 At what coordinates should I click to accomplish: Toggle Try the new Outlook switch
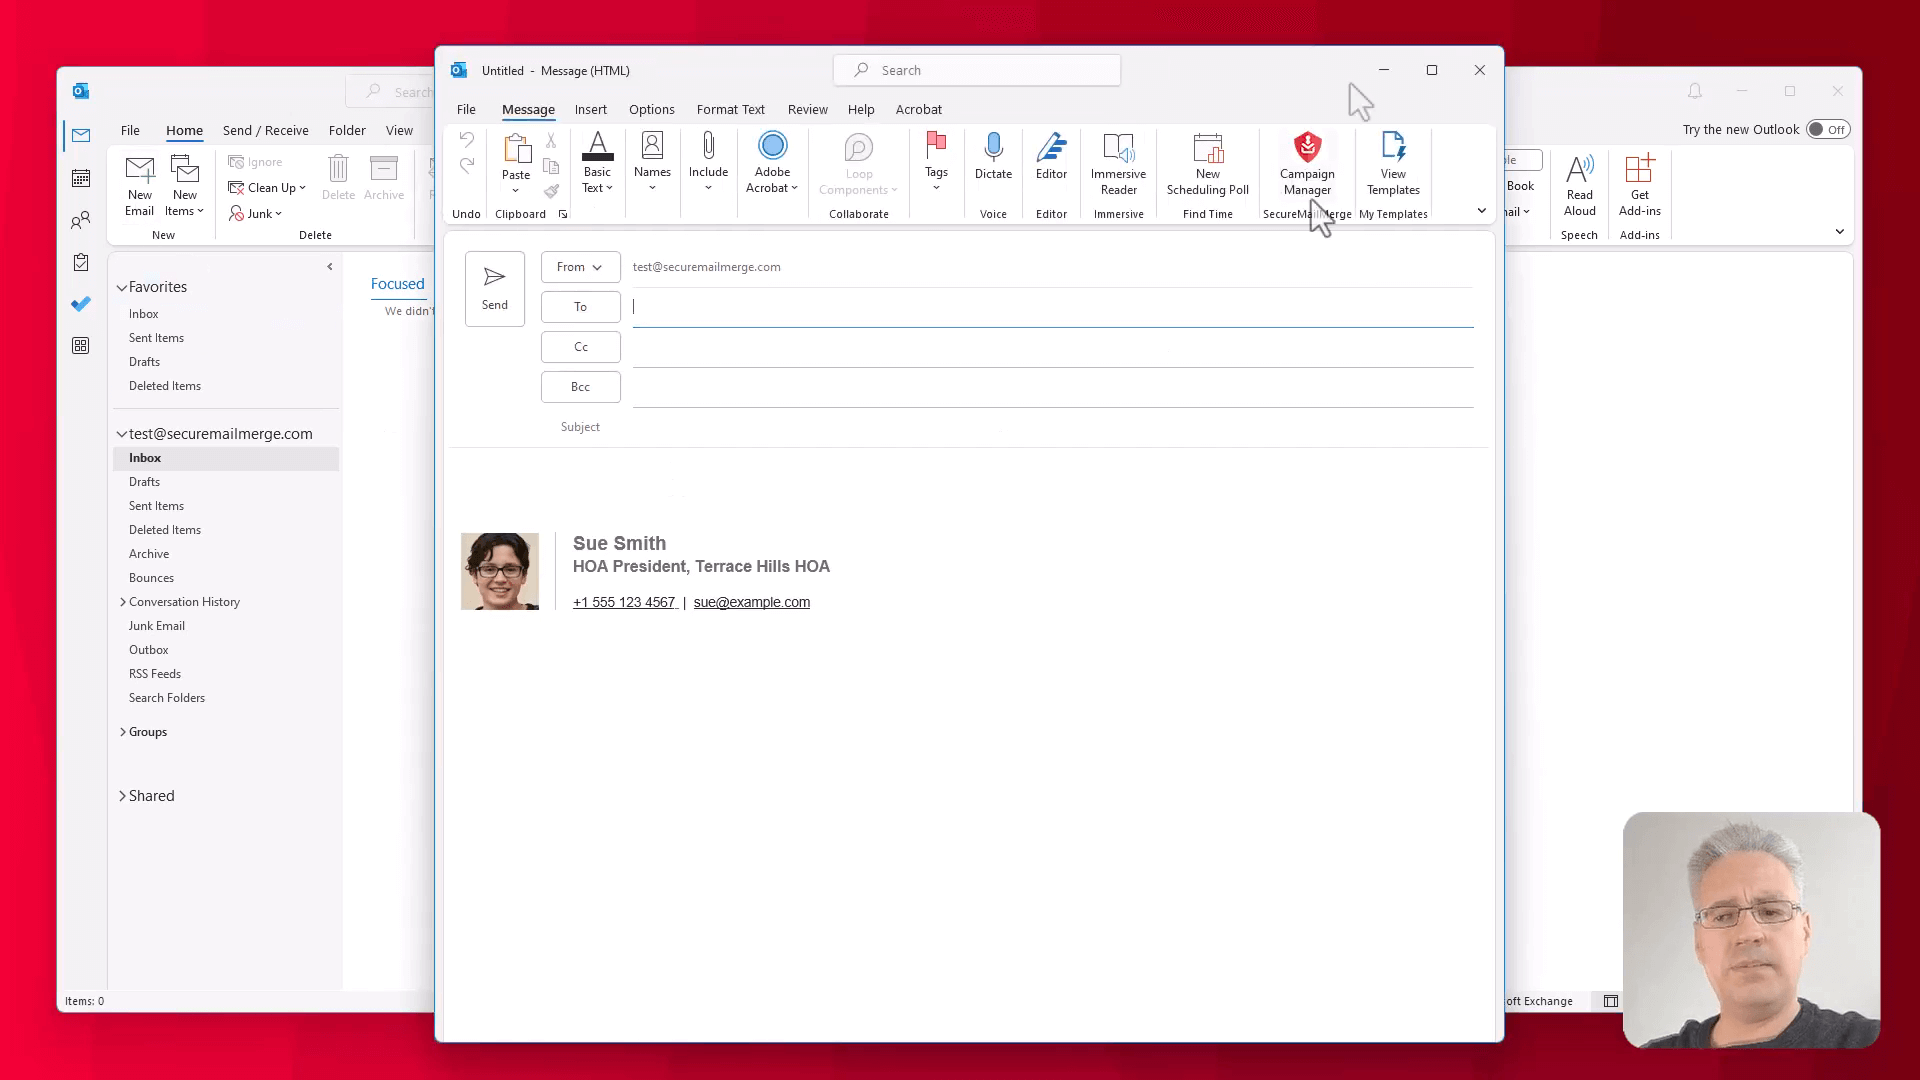[1828, 129]
